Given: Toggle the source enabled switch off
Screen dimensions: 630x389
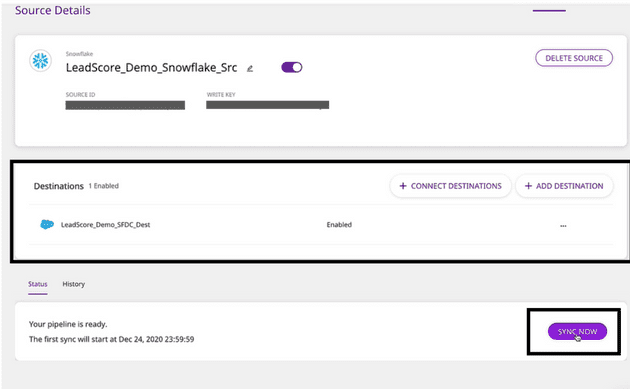Looking at the screenshot, I should [x=292, y=67].
